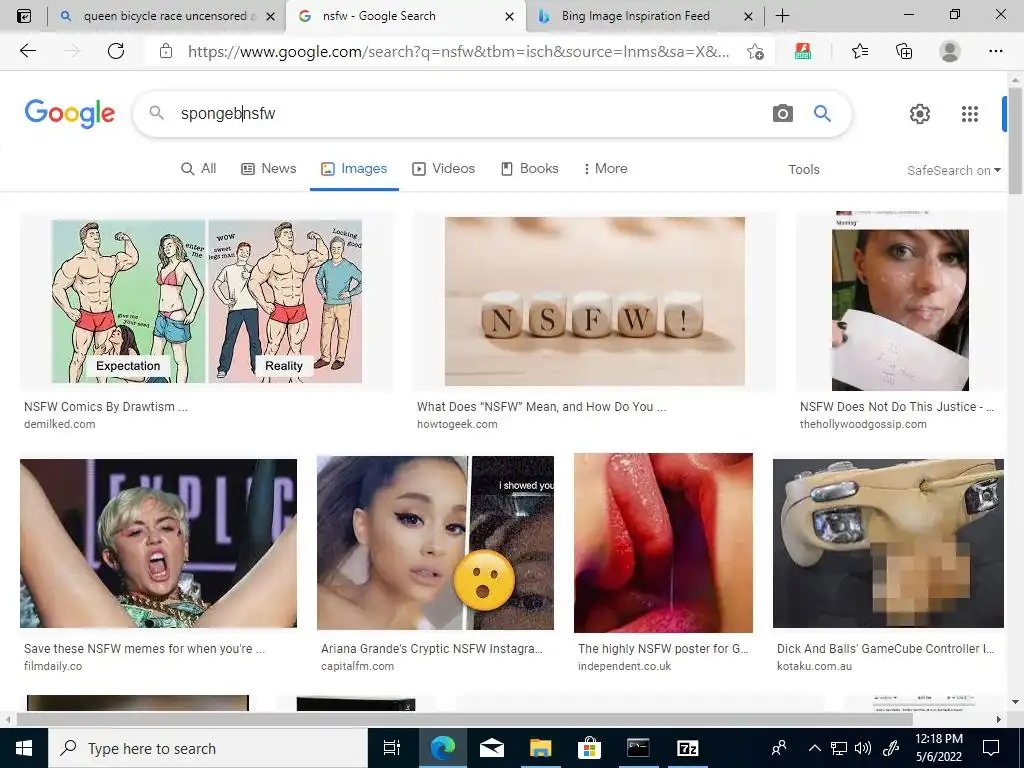Select the Books results tab
Screen dimensions: 1024x768
(x=530, y=168)
